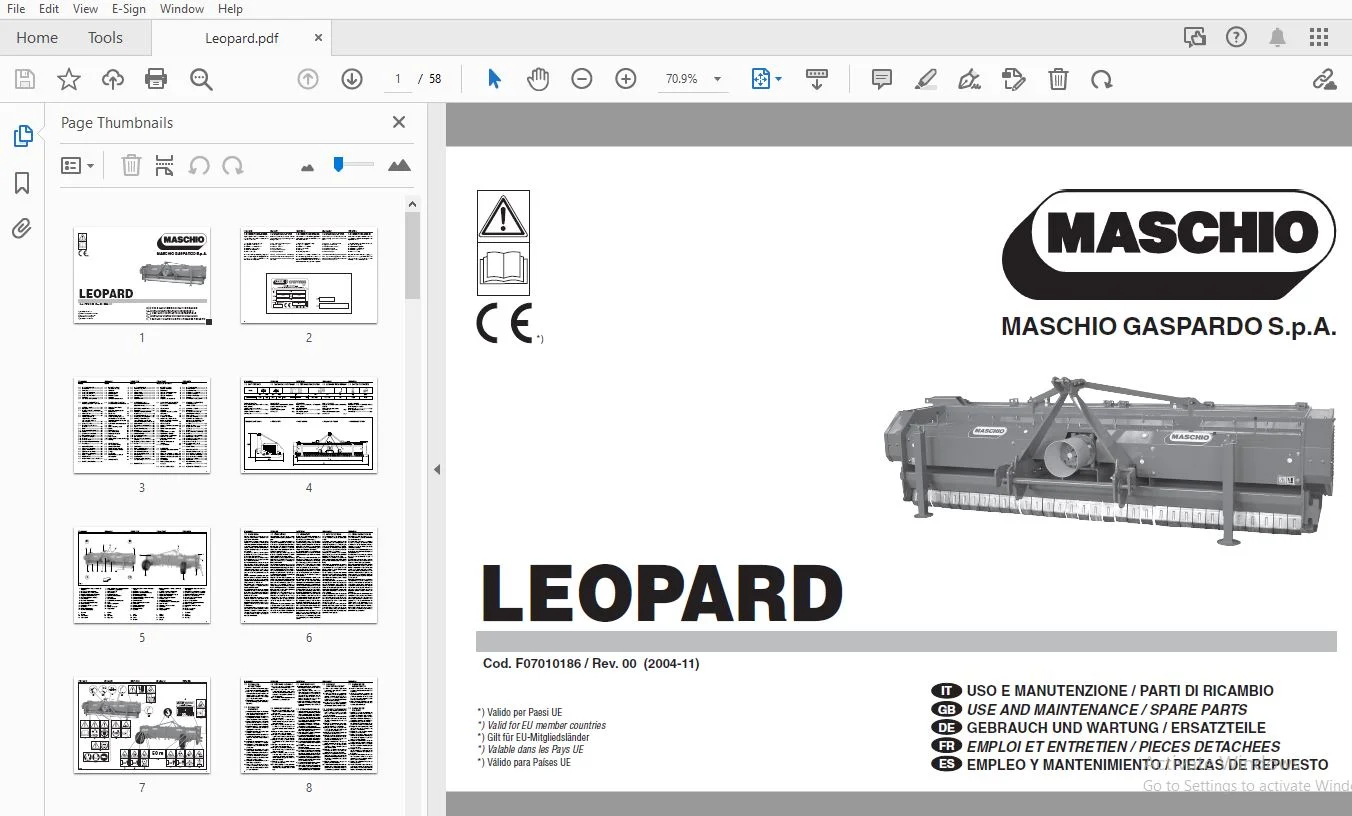
Task: Rotate the page clockwise in toolbar
Action: (x=1102, y=79)
